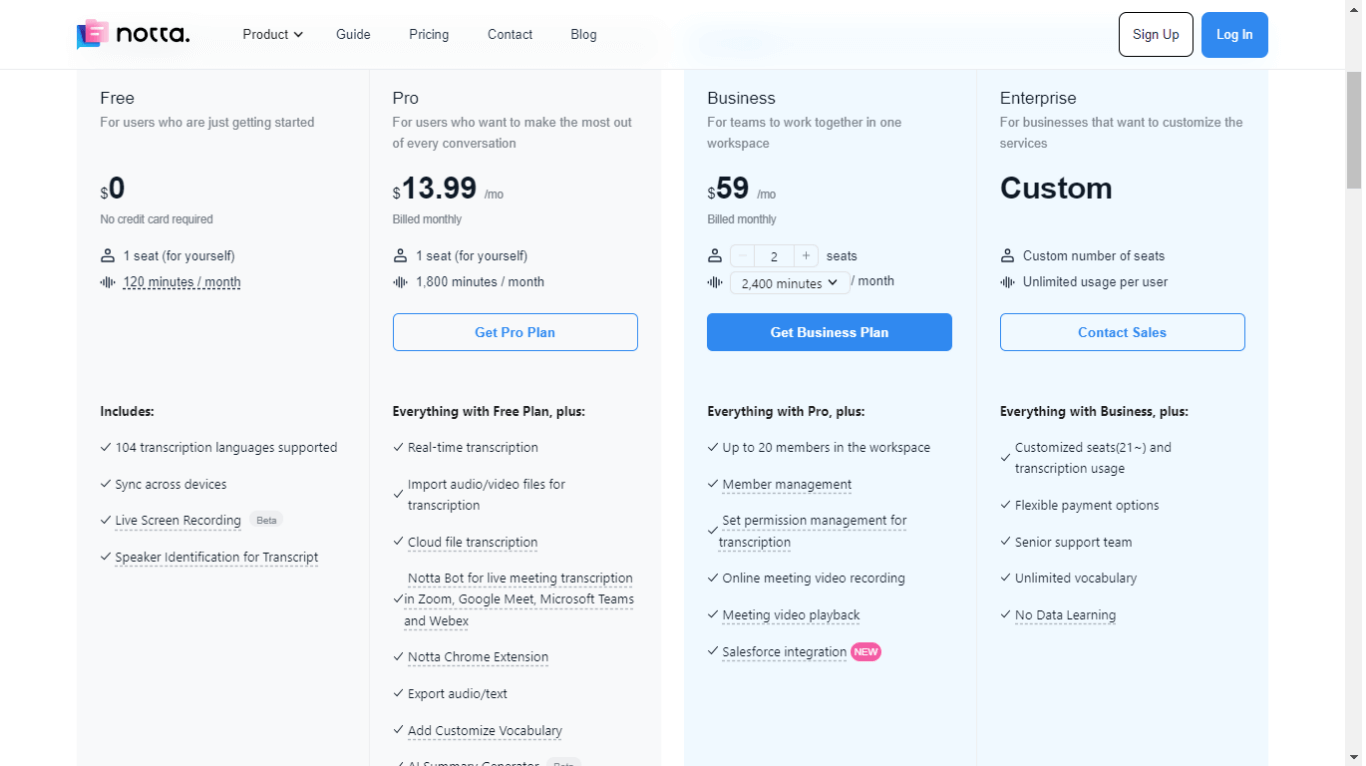The image size is (1366, 766).
Task: Click 'Import audio/video files for transcription'
Action: pyautogui.click(x=486, y=494)
